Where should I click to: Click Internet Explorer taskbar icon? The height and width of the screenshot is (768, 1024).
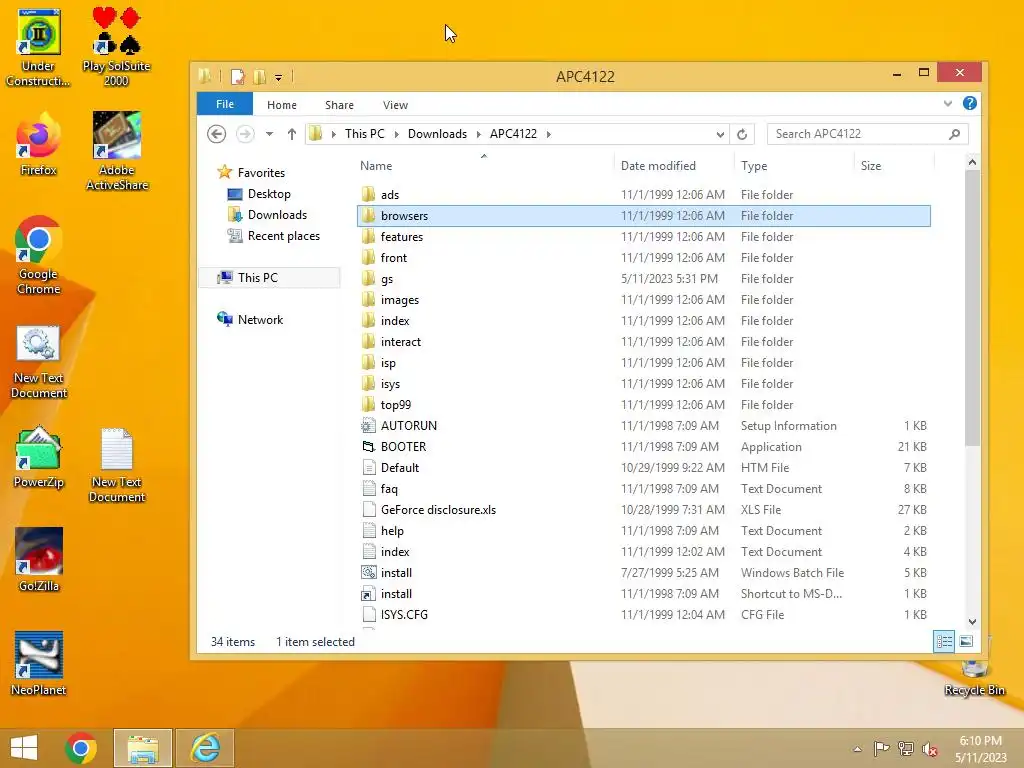click(205, 748)
